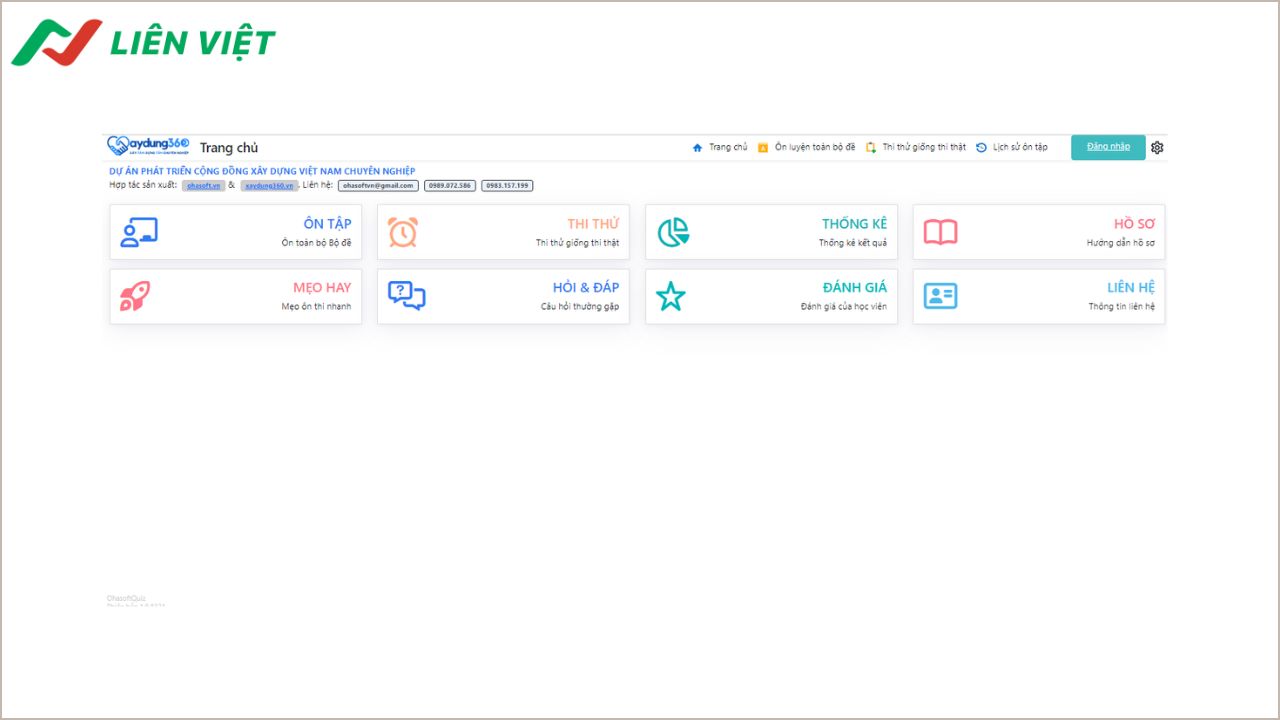
Task: Click the subtitle Đánh giá của học viên
Action: [x=844, y=307]
